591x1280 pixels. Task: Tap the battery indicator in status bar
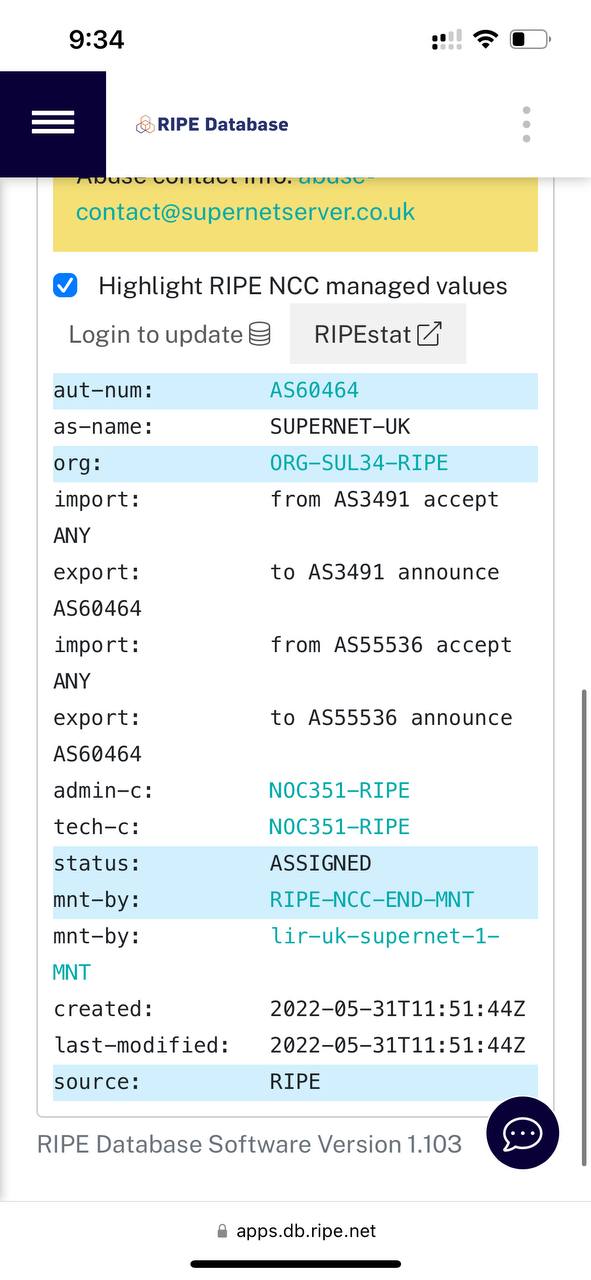click(x=530, y=40)
